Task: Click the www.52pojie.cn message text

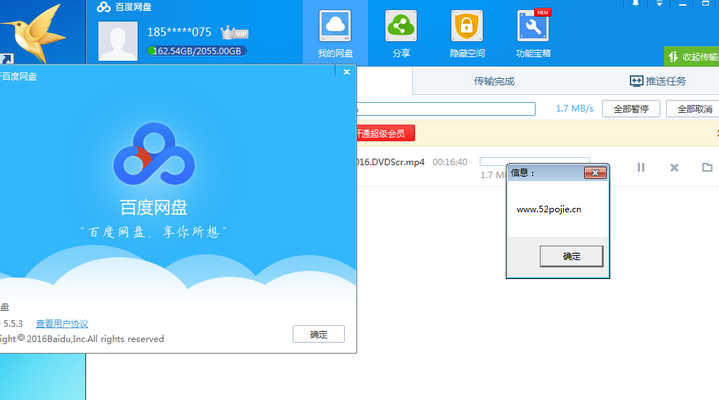Action: point(549,209)
